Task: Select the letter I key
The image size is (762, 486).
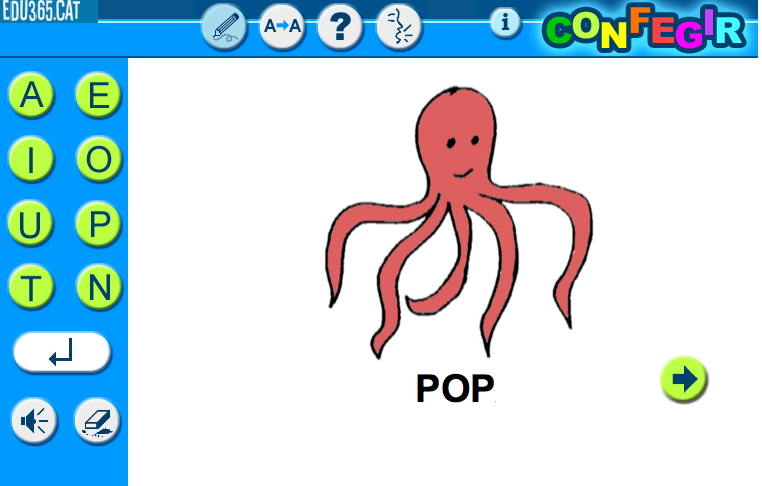Action: (31, 159)
